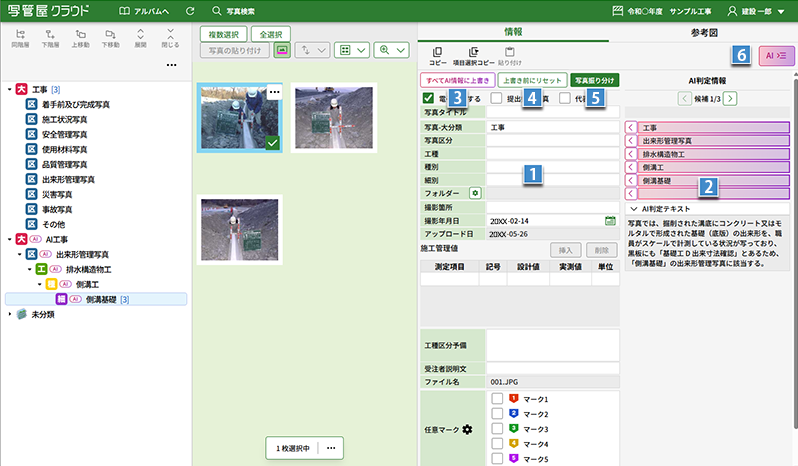This screenshot has height=466, width=798.
Task: Open the calendar icon for 撮影年月日
Action: tap(610, 220)
